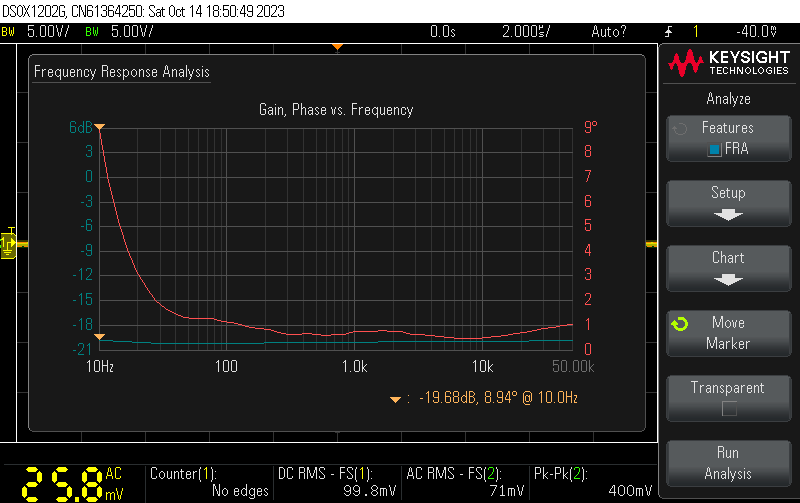Click the 9° phase axis label

[x=590, y=127]
